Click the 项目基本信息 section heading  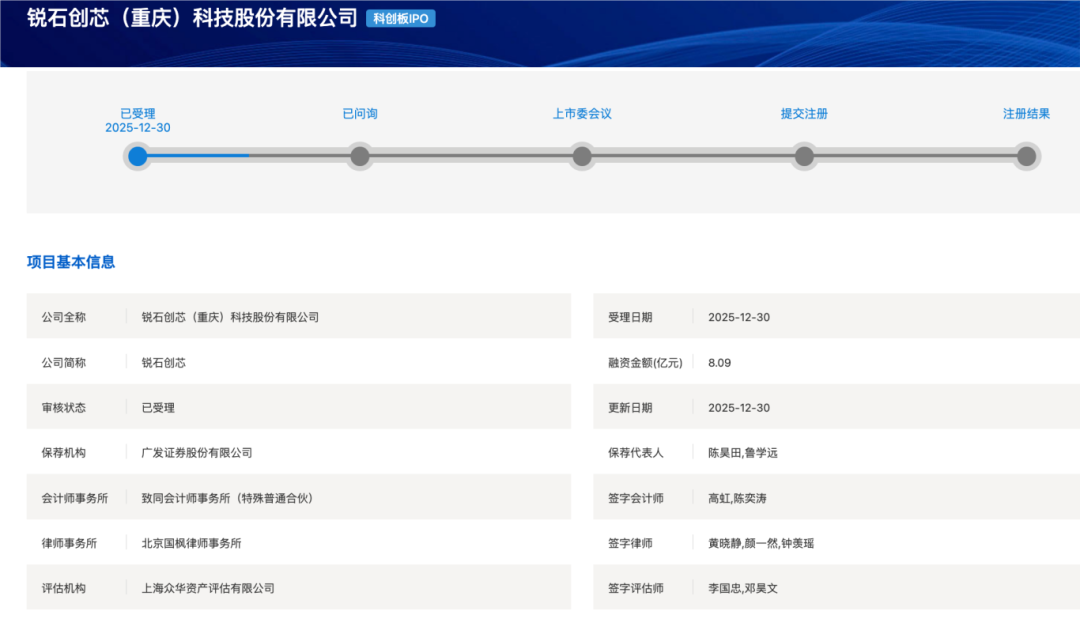tap(71, 262)
